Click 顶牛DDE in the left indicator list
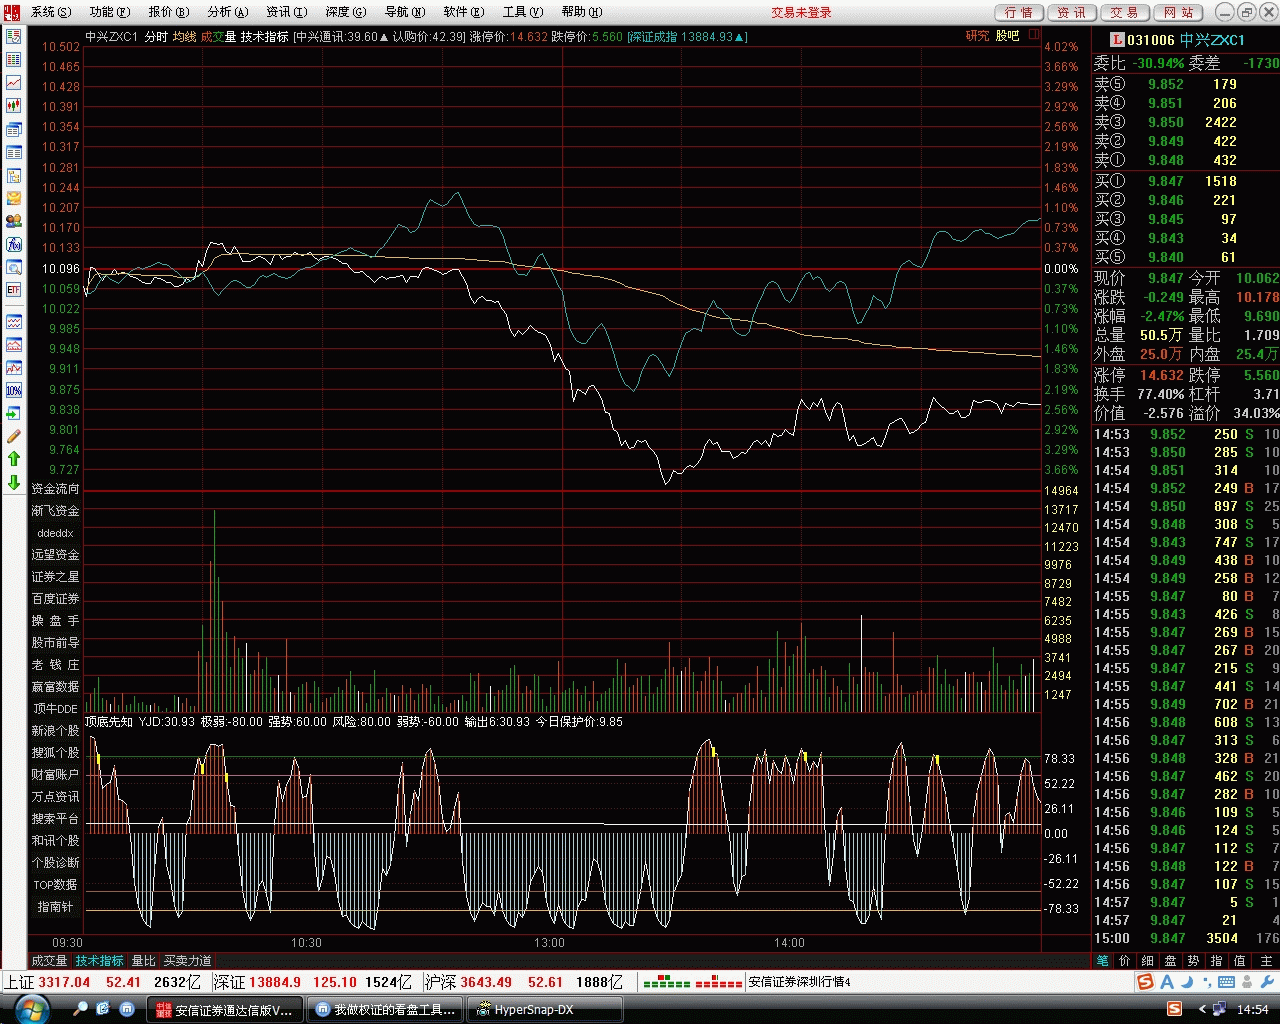Viewport: 1280px width, 1024px height. (x=55, y=709)
